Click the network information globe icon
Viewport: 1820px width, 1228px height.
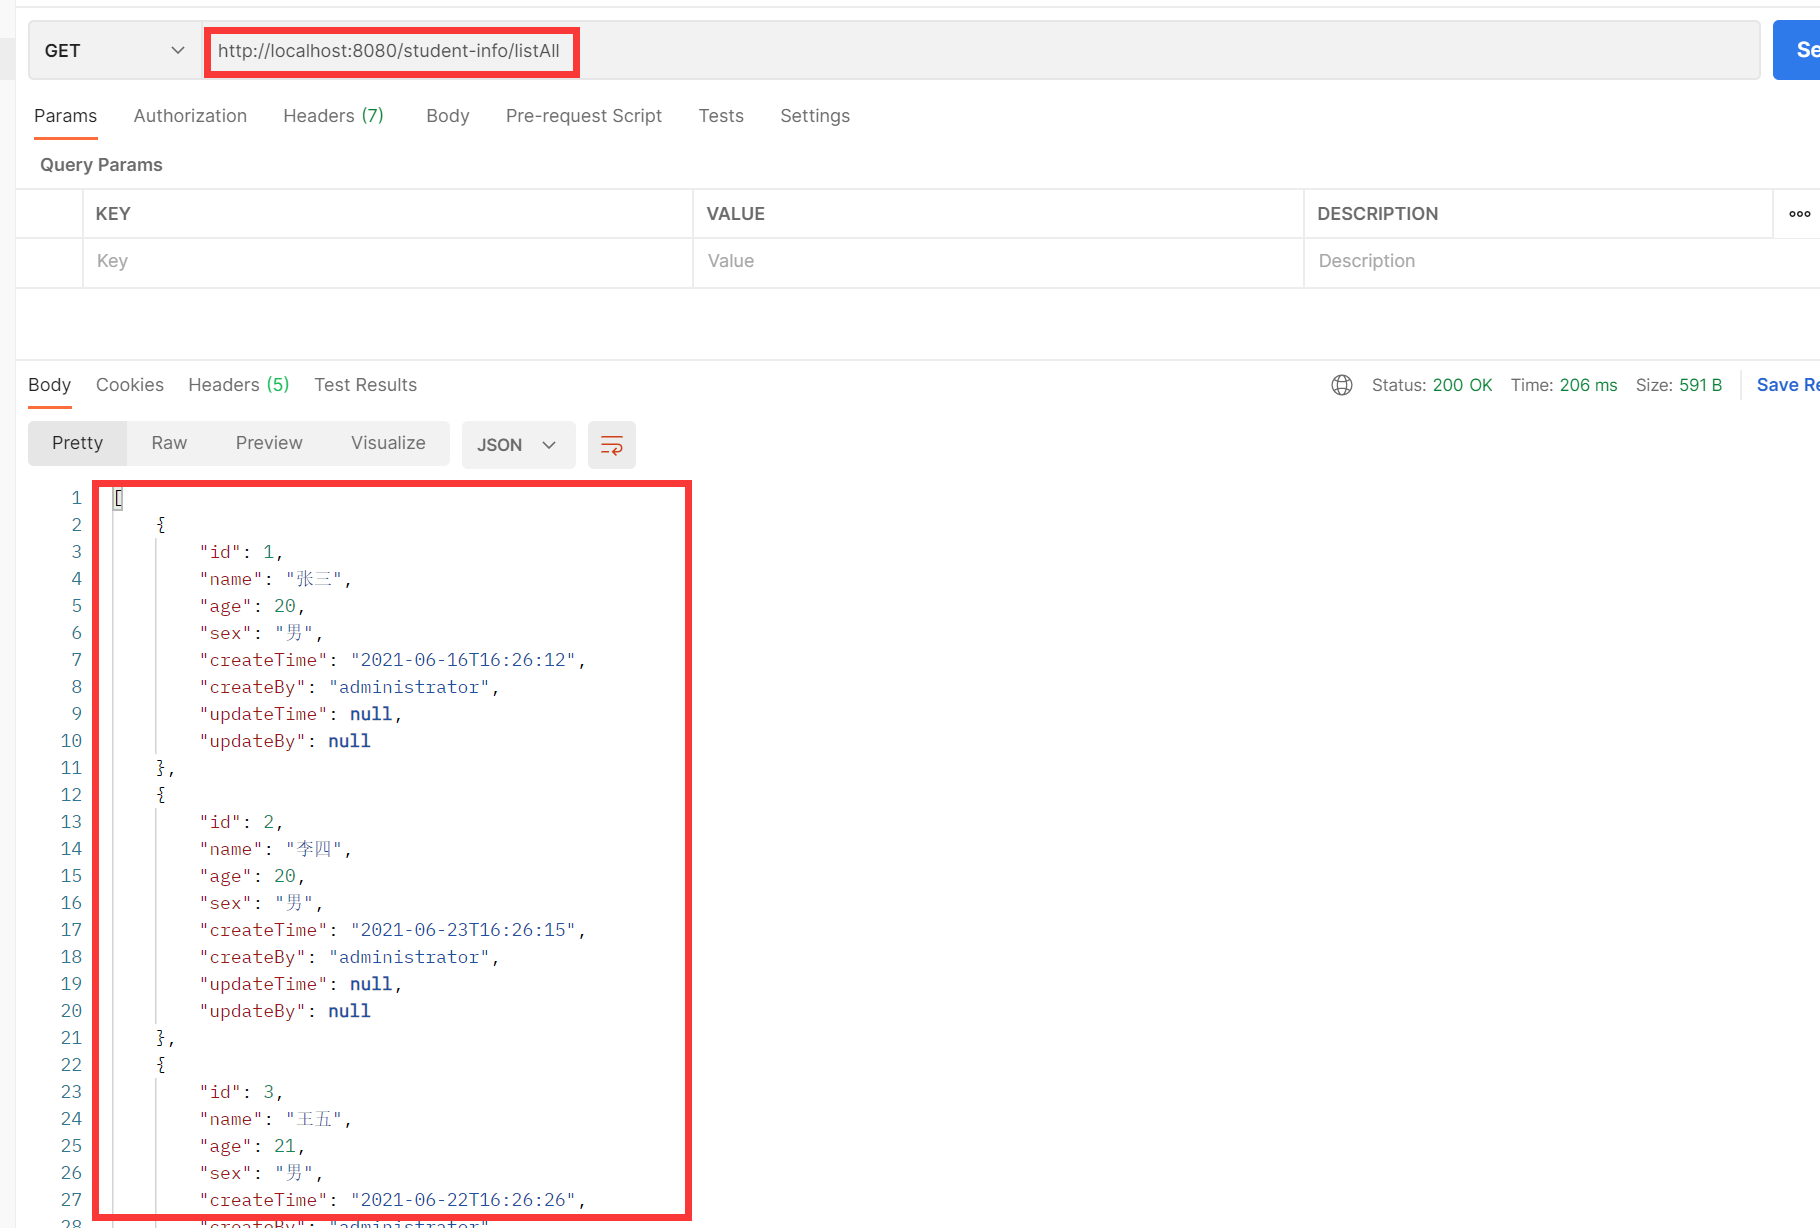pos(1341,385)
